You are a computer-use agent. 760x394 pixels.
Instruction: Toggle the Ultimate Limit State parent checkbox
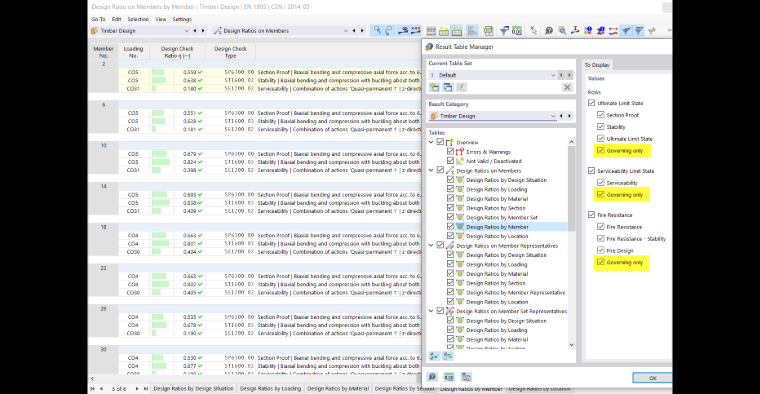[591, 103]
